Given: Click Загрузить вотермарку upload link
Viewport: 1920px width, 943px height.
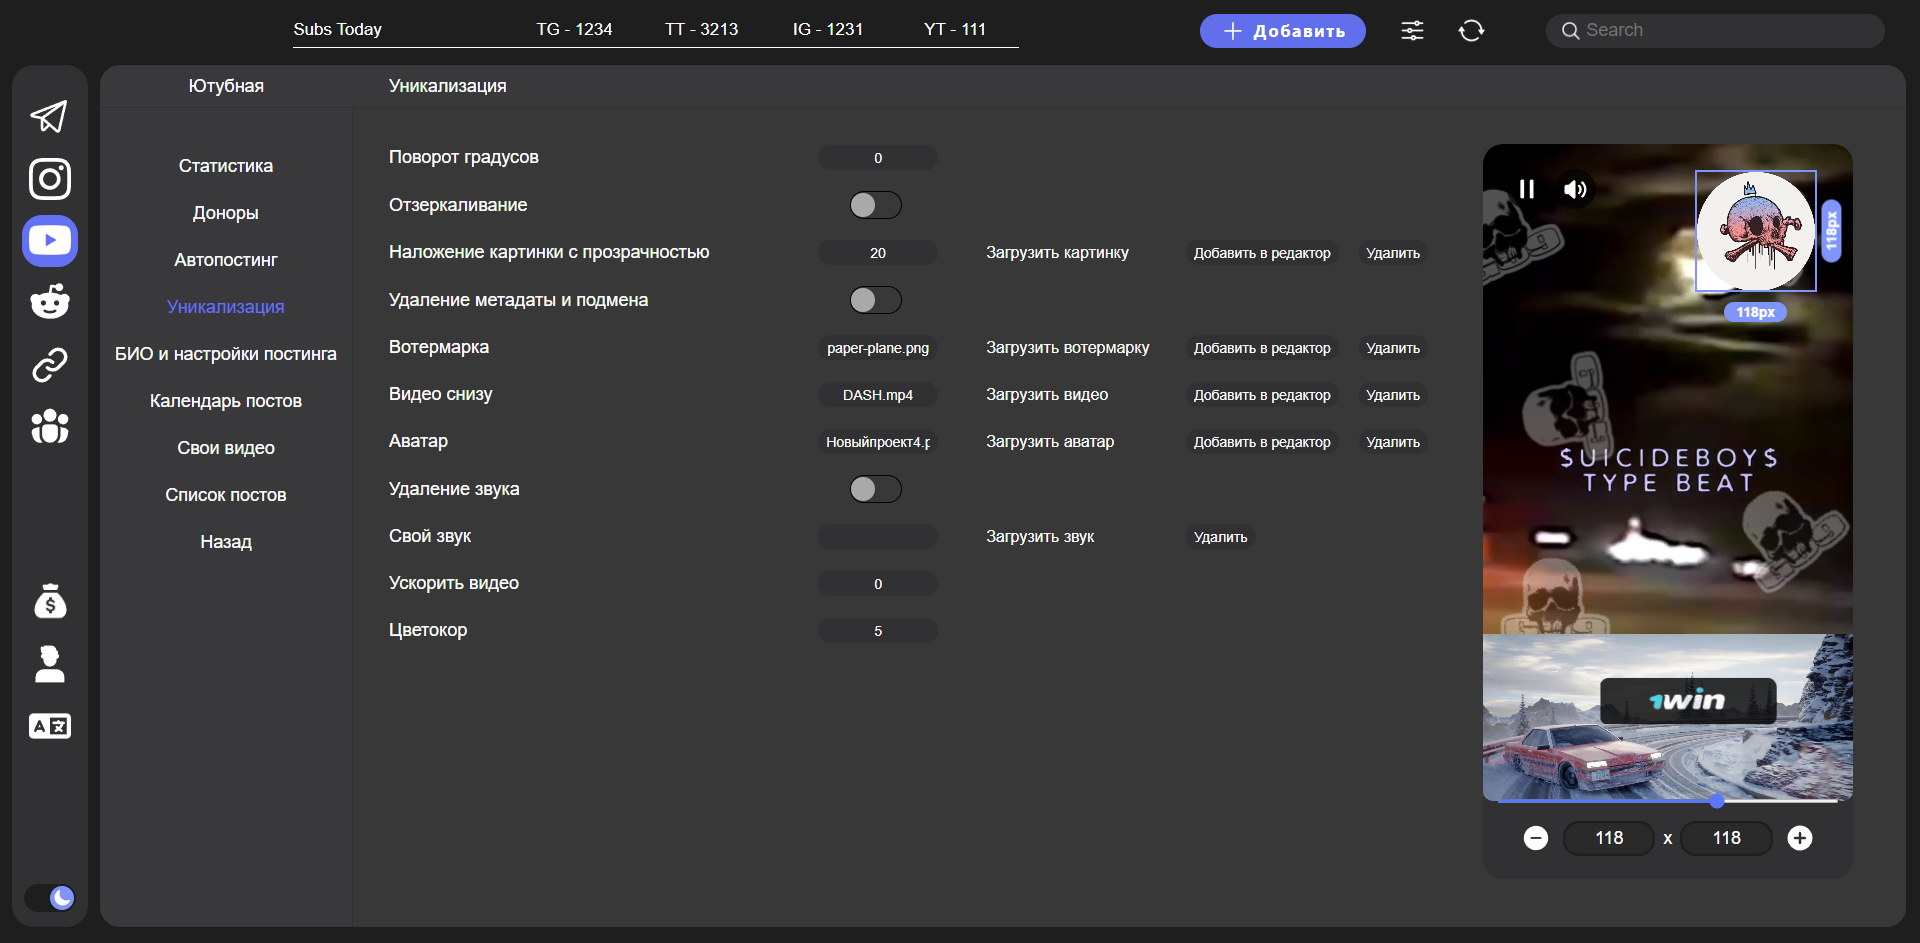Looking at the screenshot, I should pyautogui.click(x=1067, y=348).
